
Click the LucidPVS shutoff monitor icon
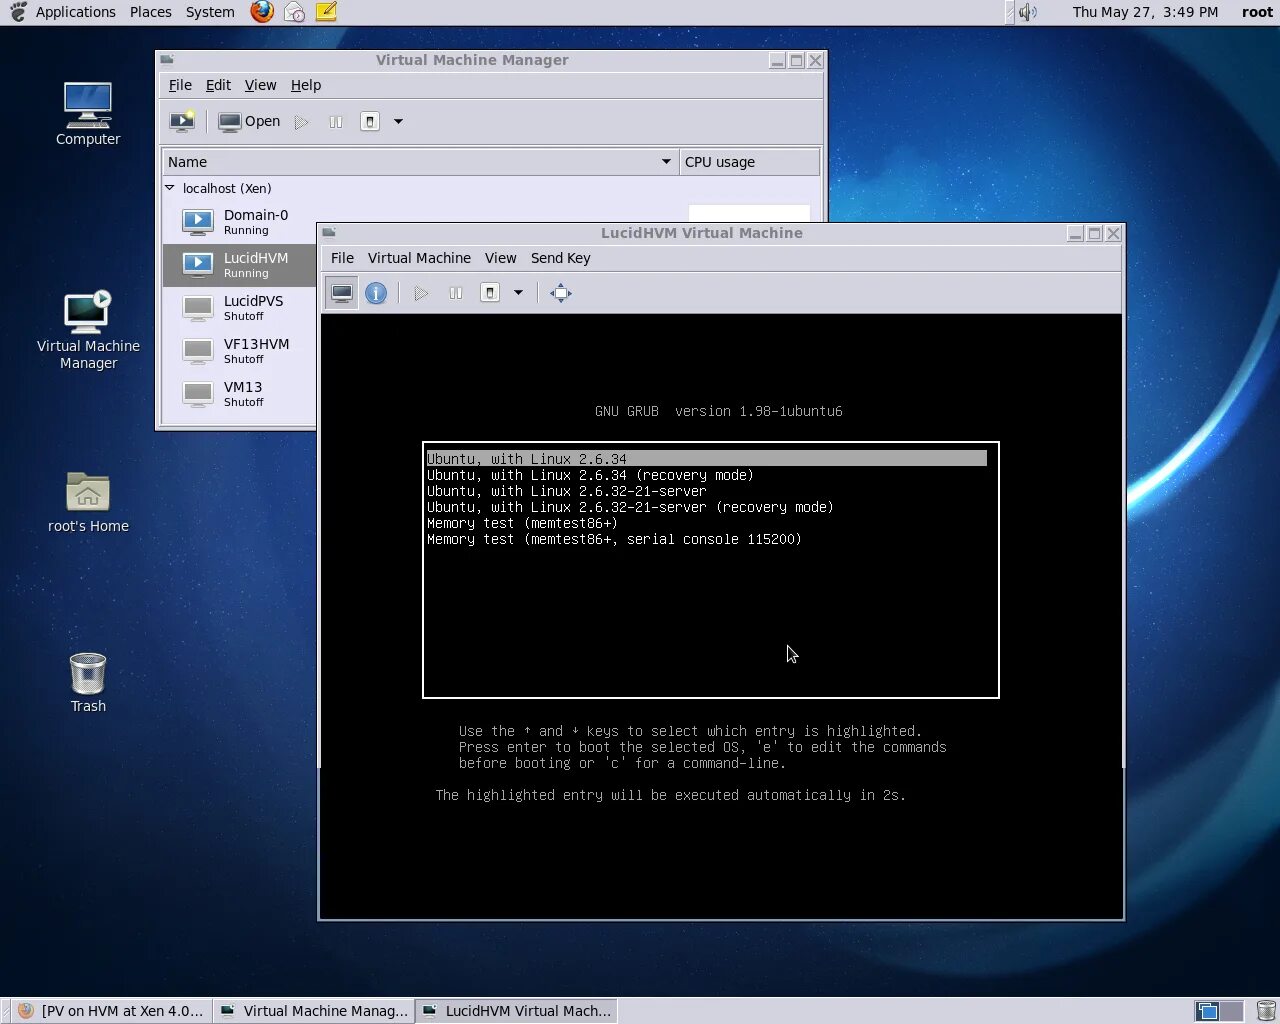(198, 308)
